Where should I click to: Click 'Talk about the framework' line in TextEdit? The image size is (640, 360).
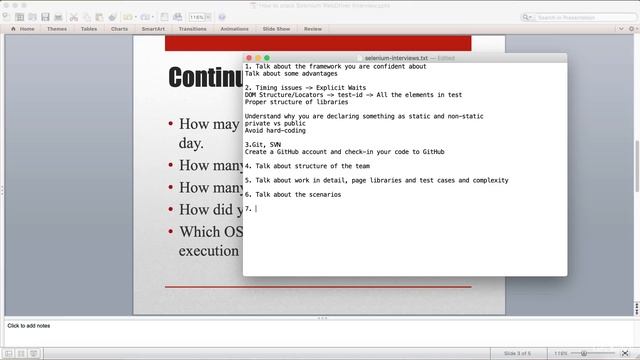click(x=336, y=67)
